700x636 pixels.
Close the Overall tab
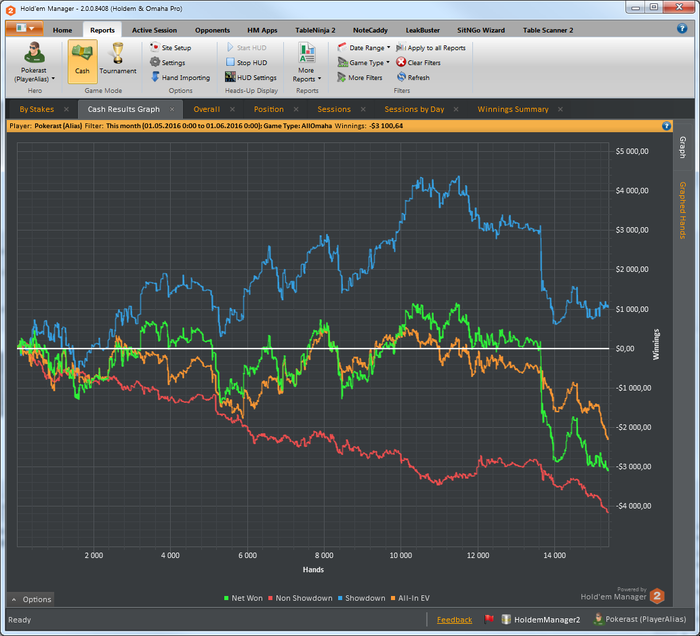pos(232,109)
